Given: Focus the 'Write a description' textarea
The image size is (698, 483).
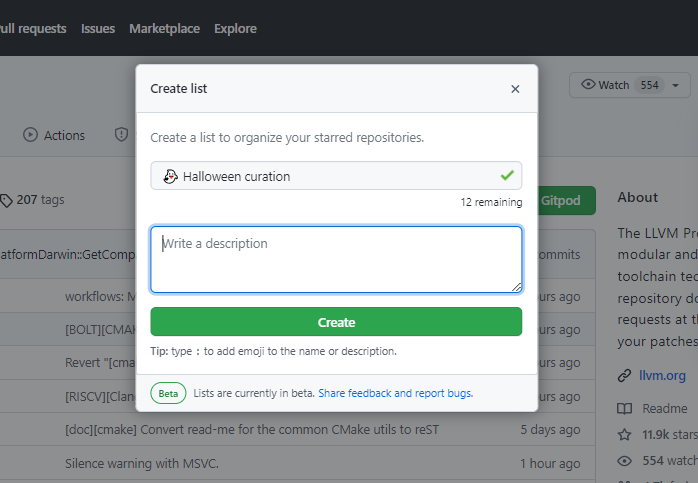Looking at the screenshot, I should coord(336,260).
